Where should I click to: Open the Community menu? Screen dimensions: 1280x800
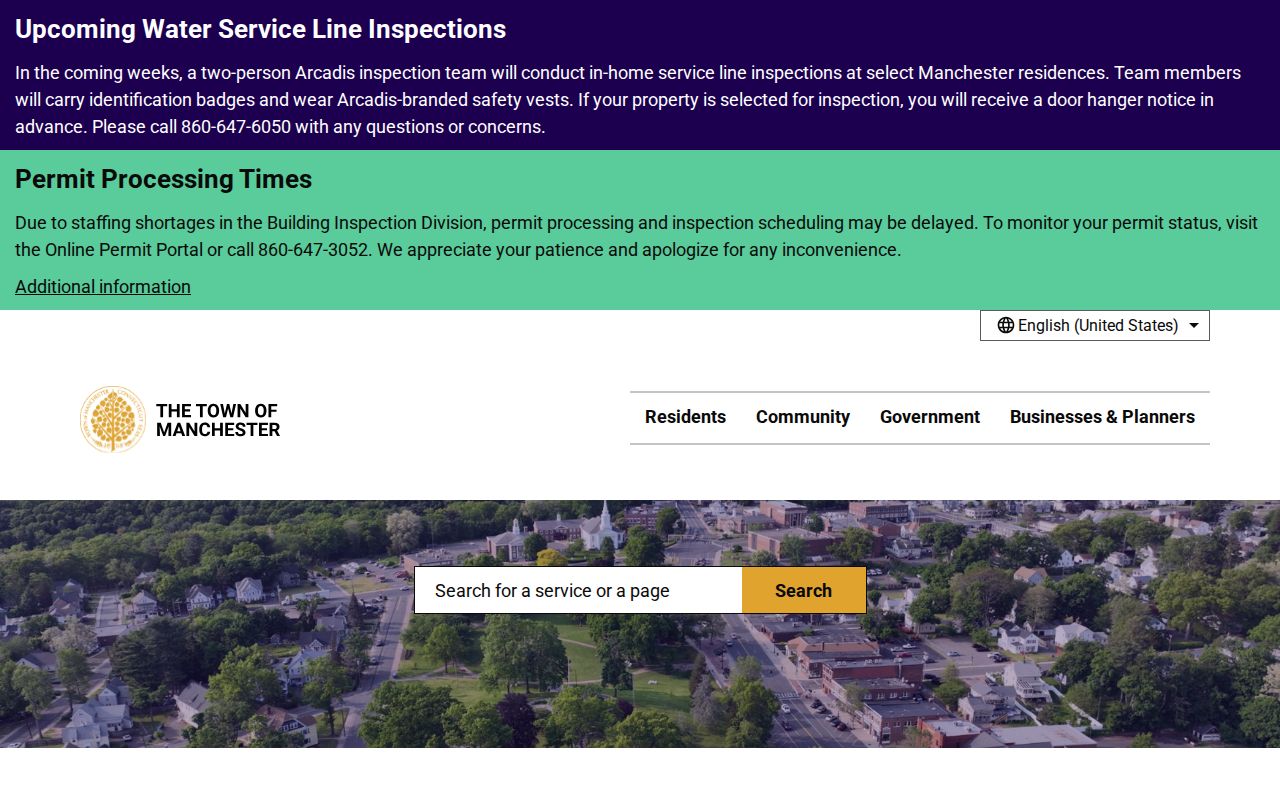pos(803,417)
